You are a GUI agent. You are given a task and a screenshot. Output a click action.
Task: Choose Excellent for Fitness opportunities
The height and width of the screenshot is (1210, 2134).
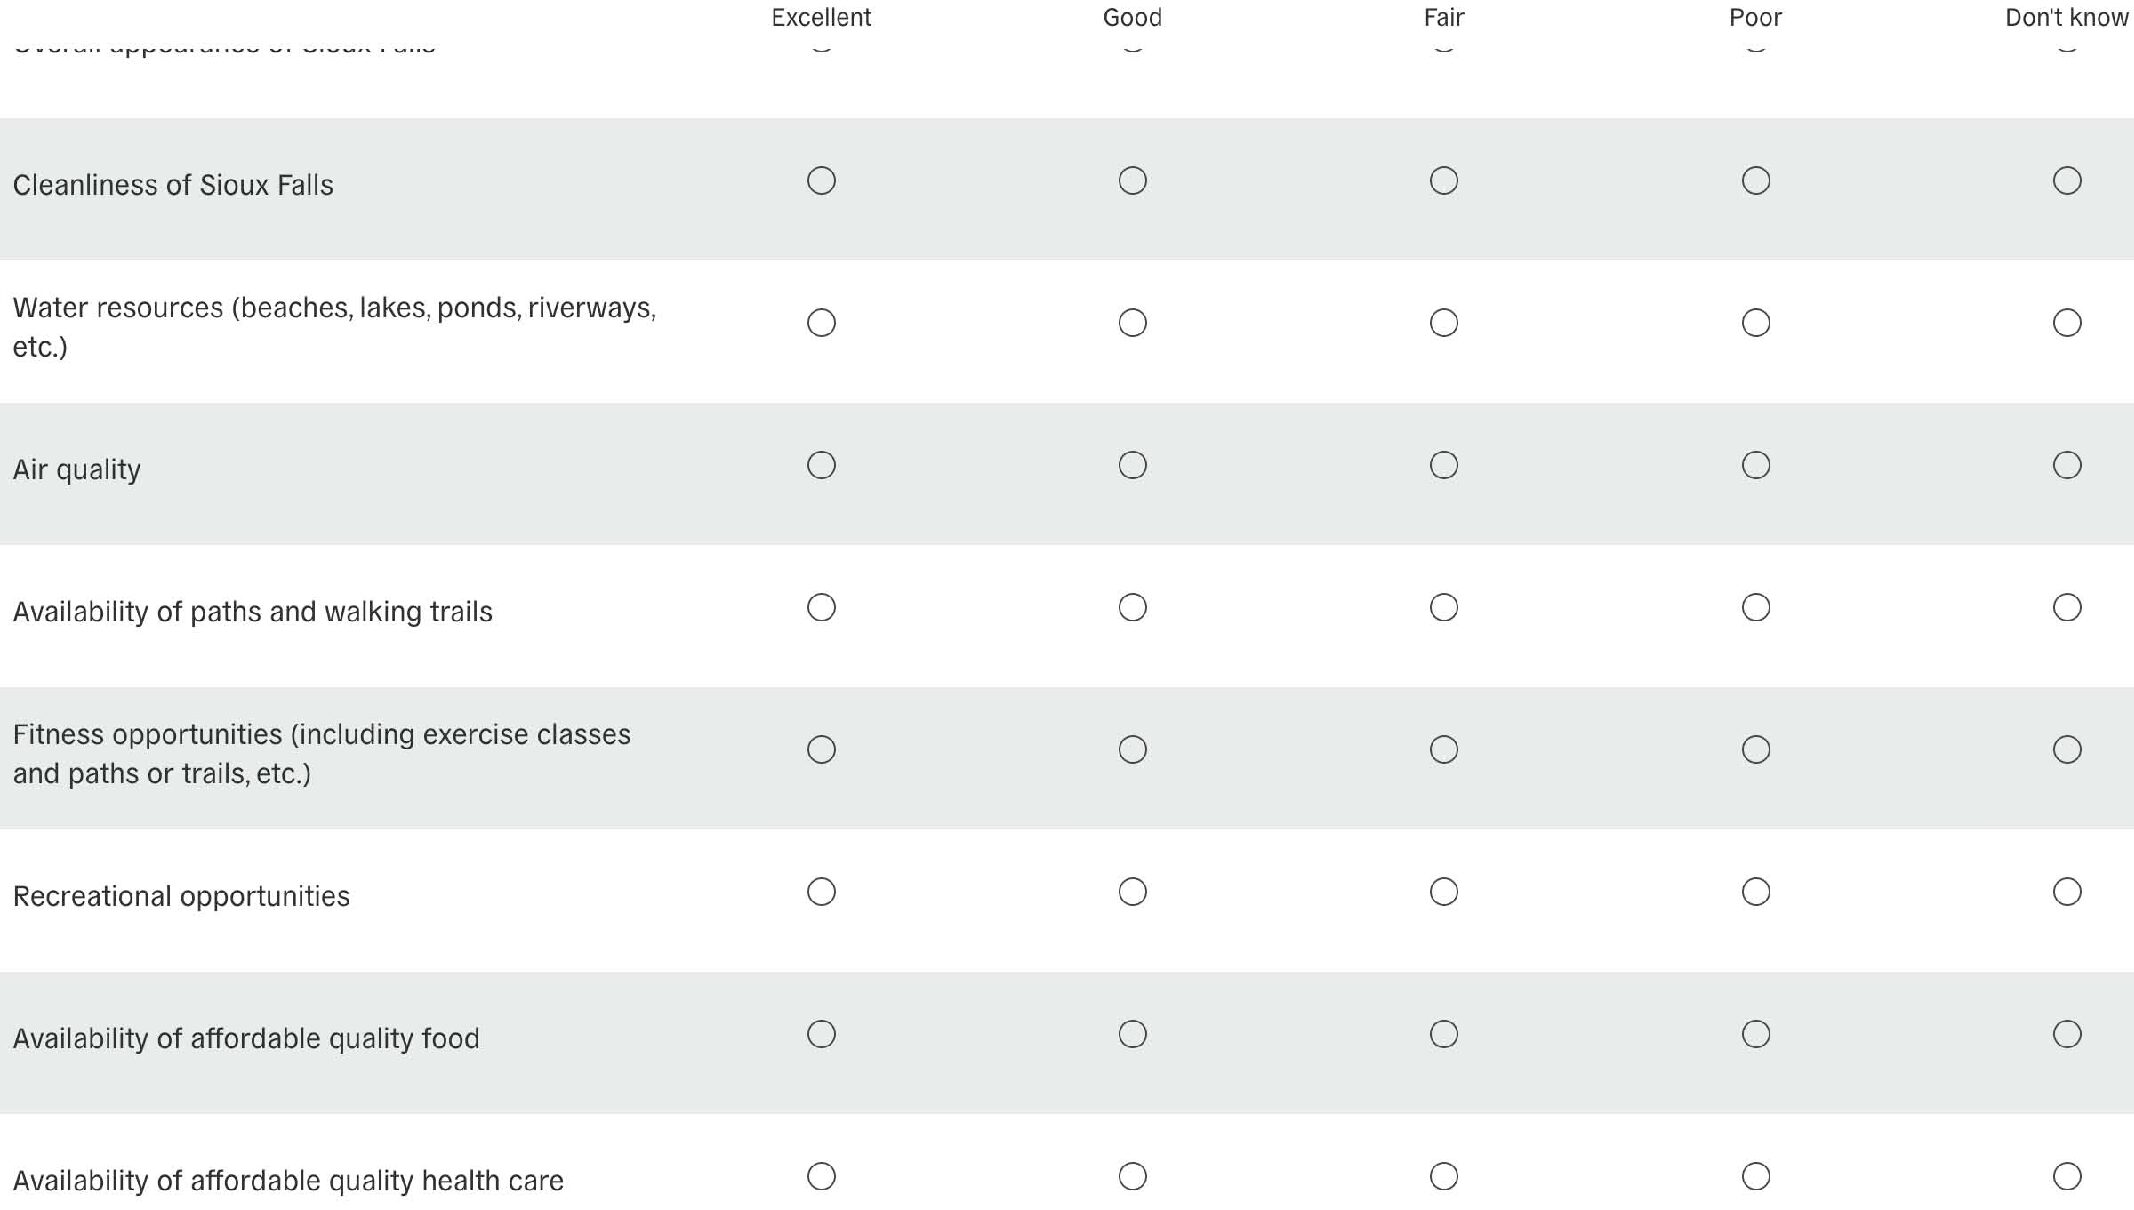tap(821, 750)
